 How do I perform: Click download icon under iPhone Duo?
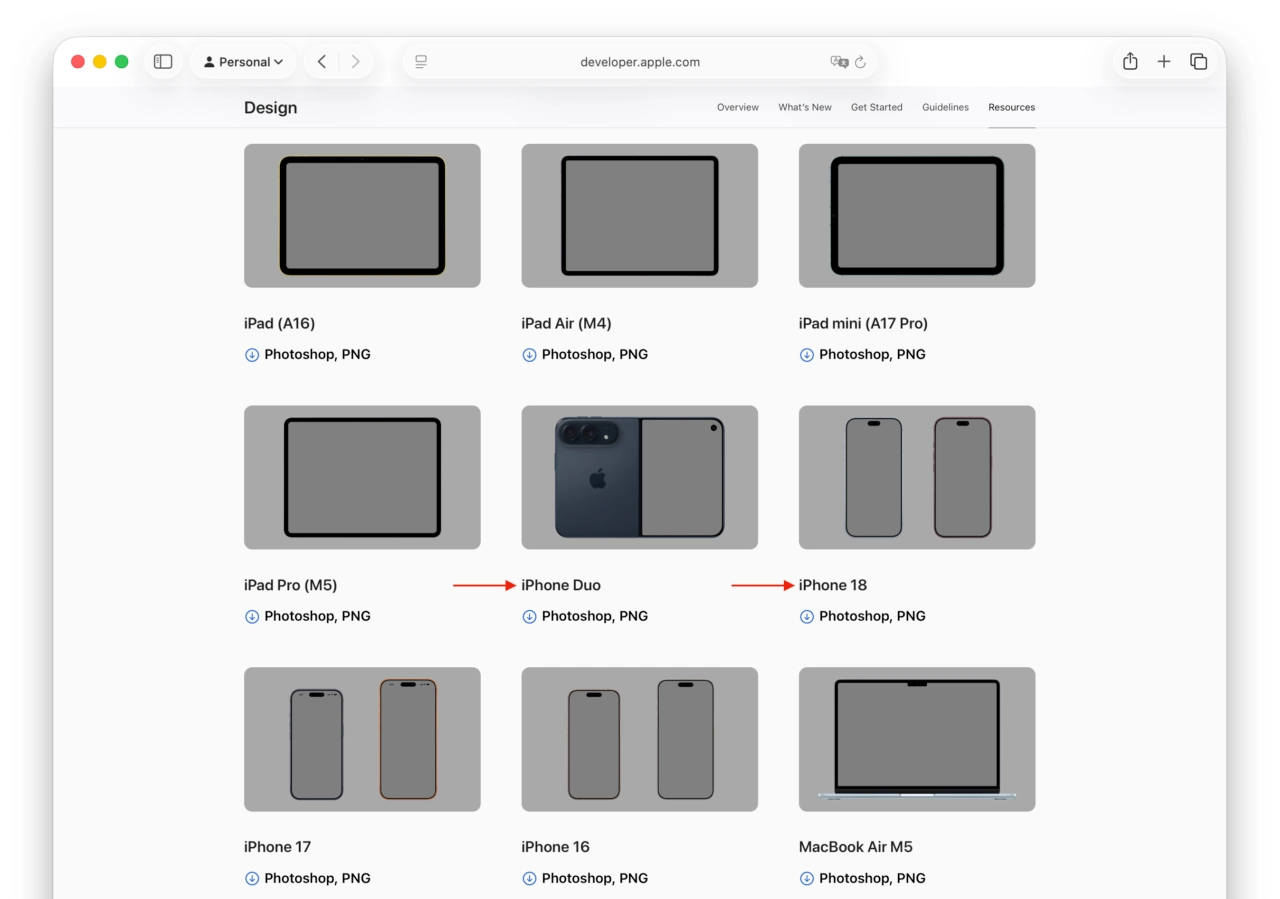click(x=529, y=617)
